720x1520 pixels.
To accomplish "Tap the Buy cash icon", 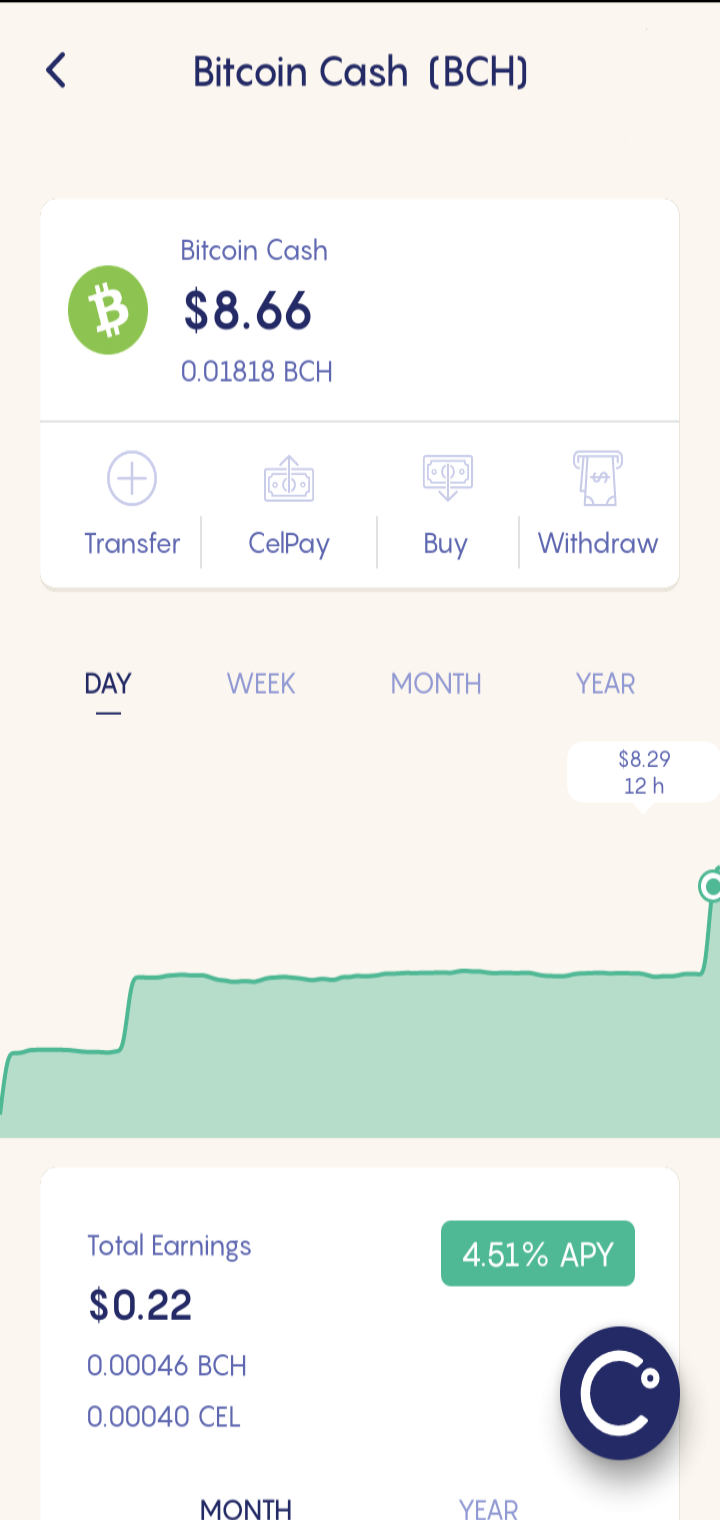I will (447, 478).
